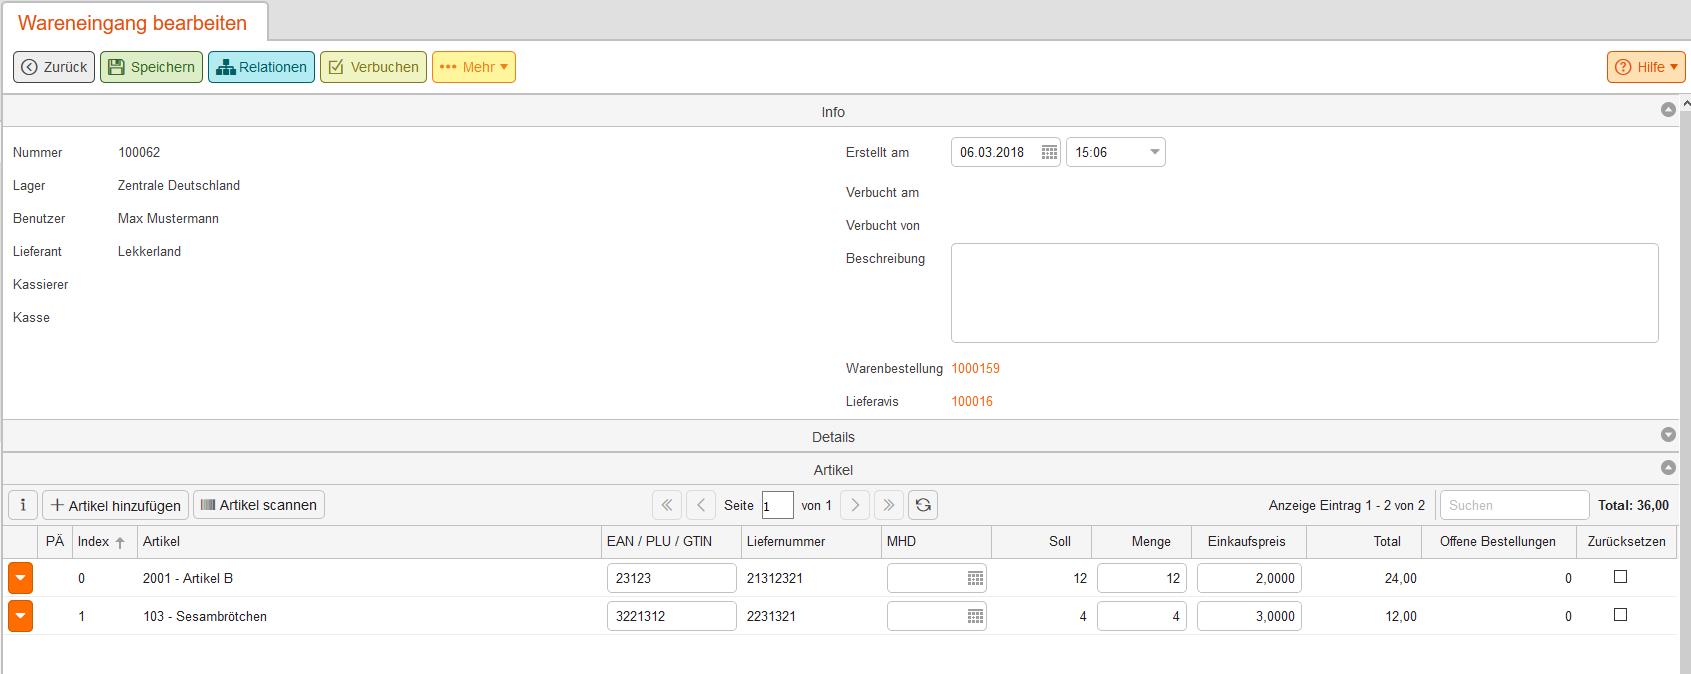This screenshot has width=1691, height=674.
Task: Go to next page of articles
Action: click(855, 505)
